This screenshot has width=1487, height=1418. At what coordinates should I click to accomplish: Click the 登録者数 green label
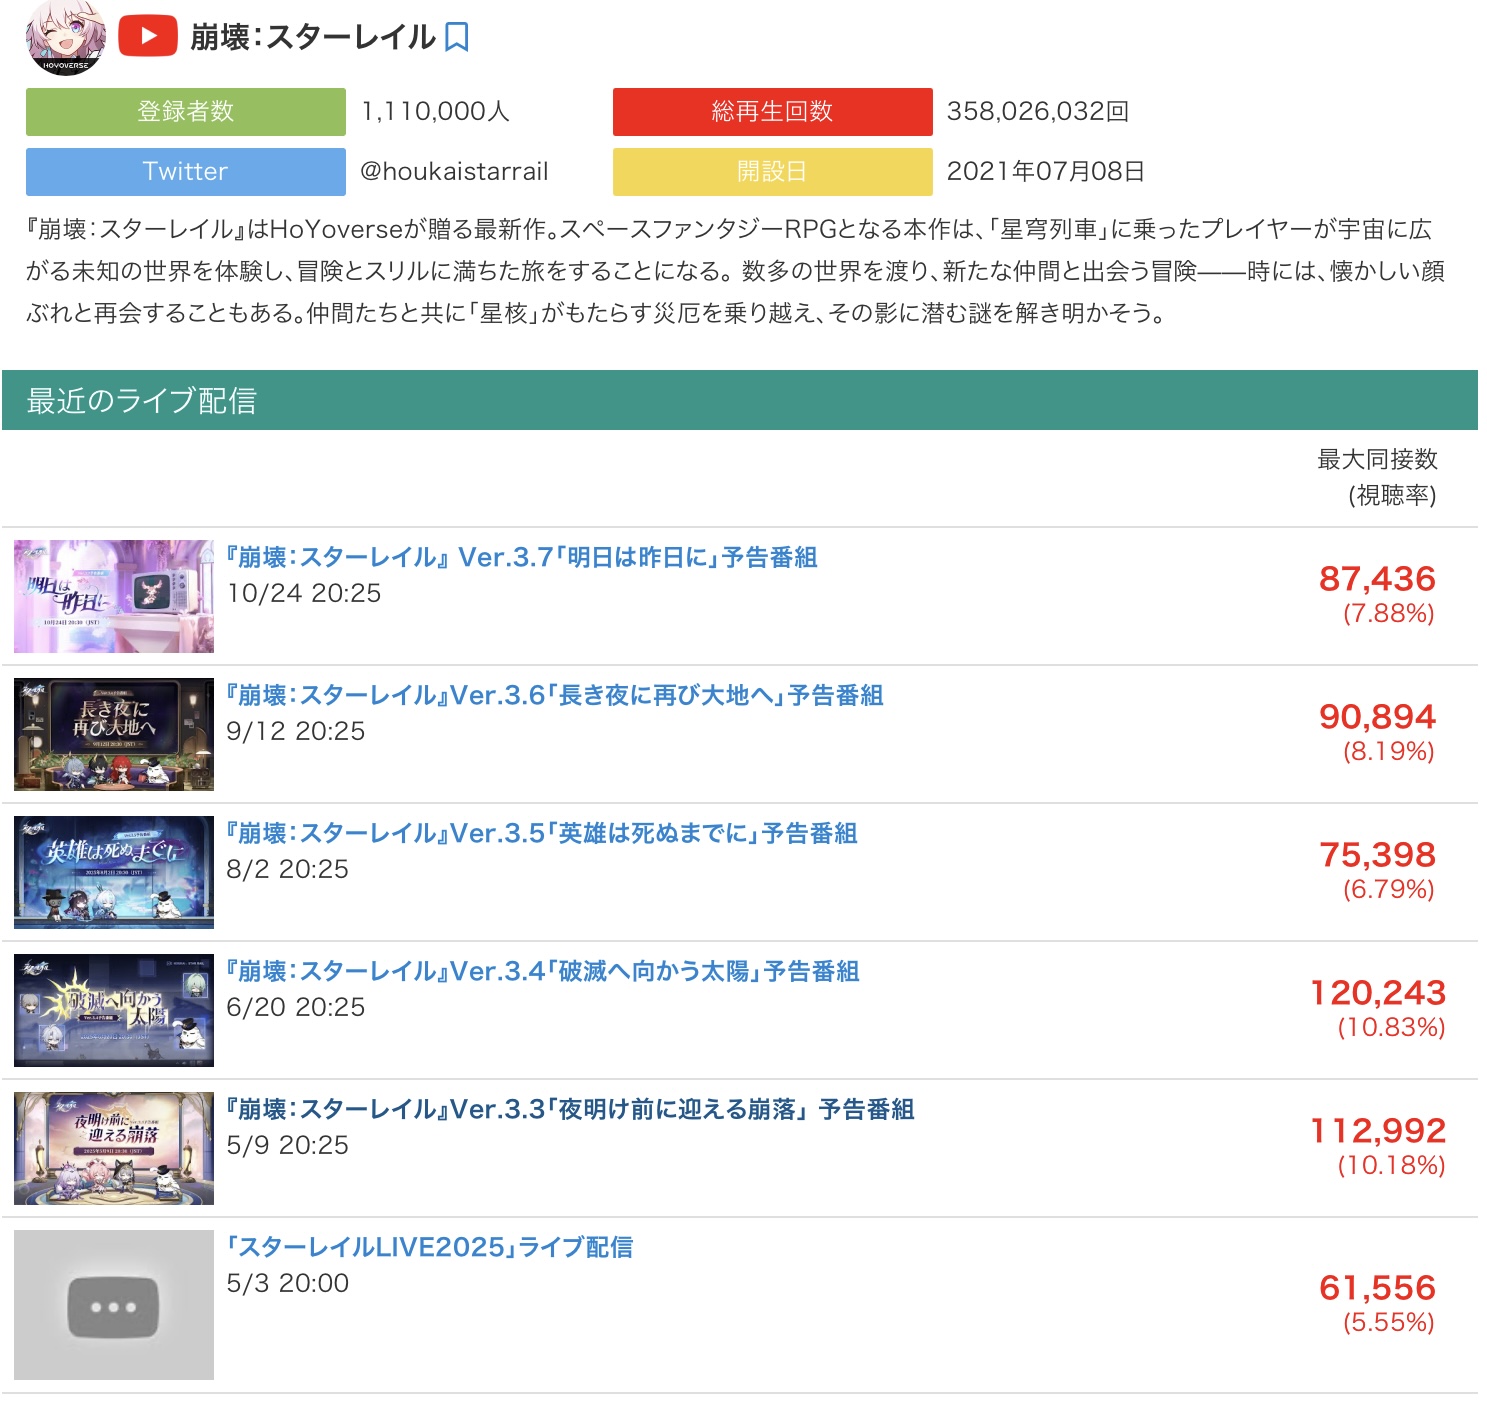click(x=186, y=111)
